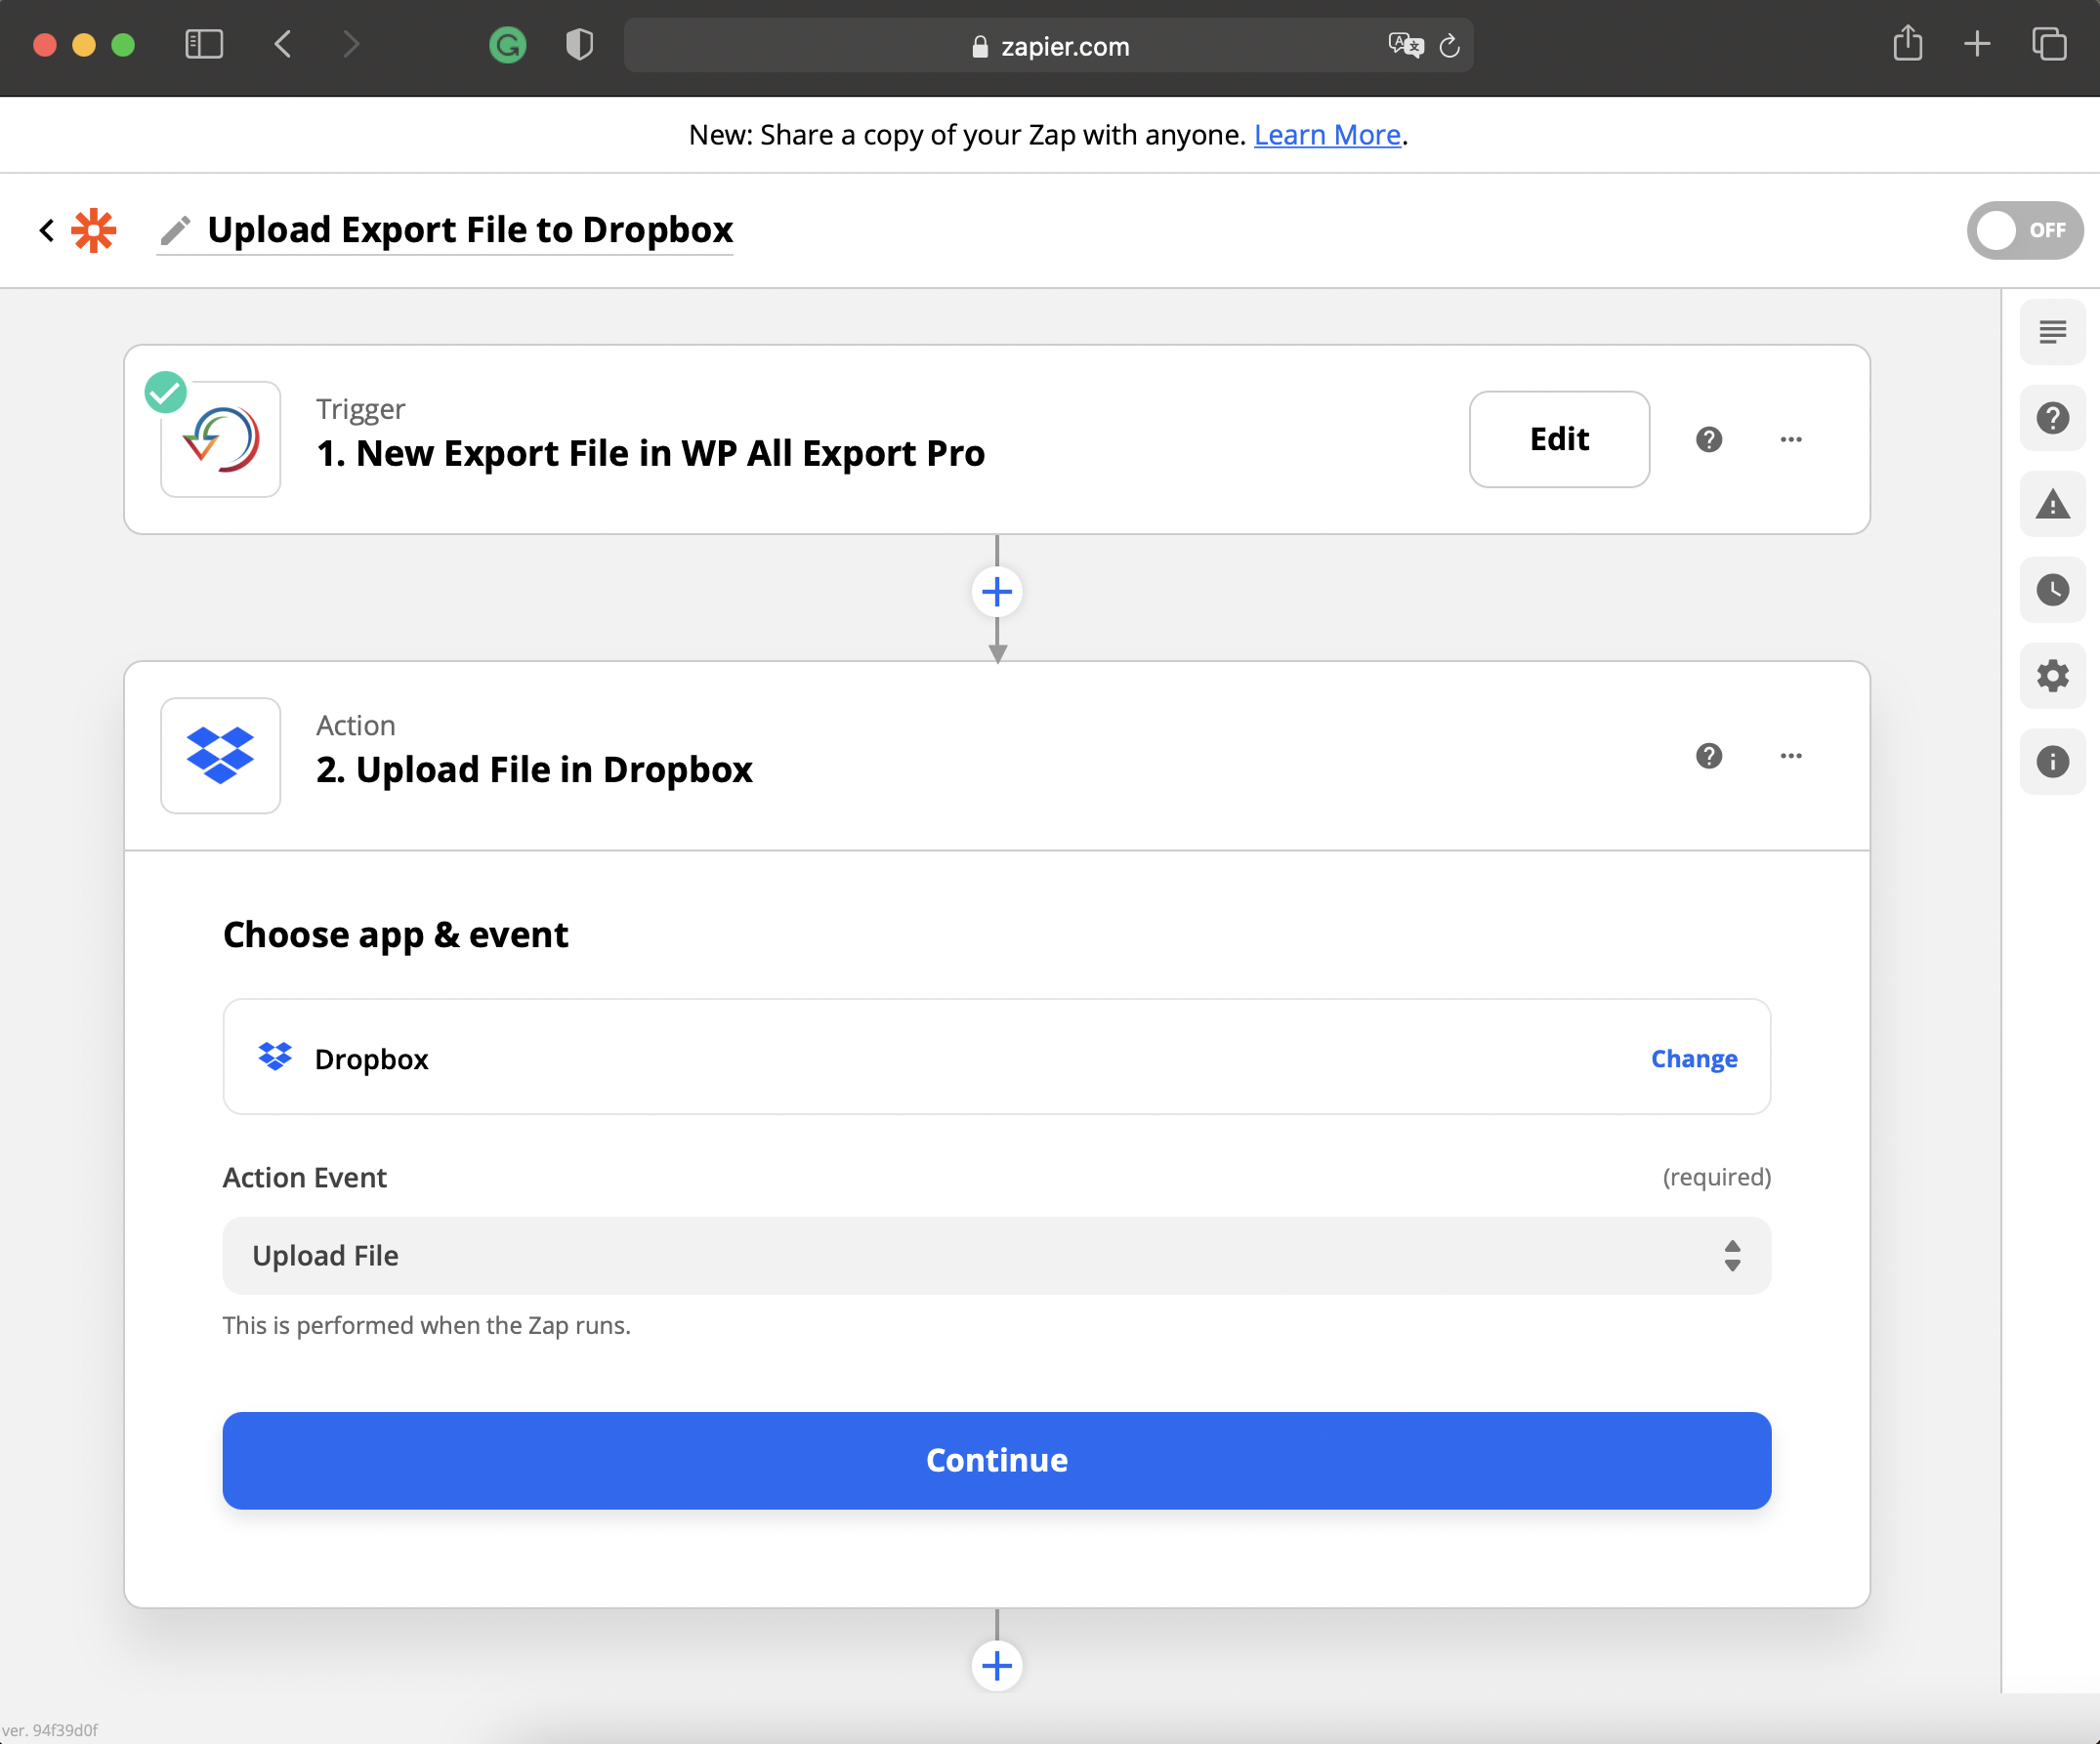Open more options on Dropbox Action step
Image resolution: width=2100 pixels, height=1744 pixels.
pos(1790,756)
